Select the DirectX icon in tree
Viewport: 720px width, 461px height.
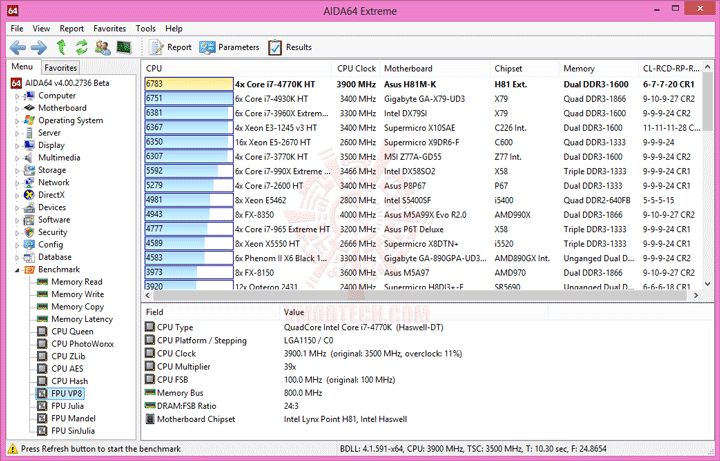click(29, 195)
